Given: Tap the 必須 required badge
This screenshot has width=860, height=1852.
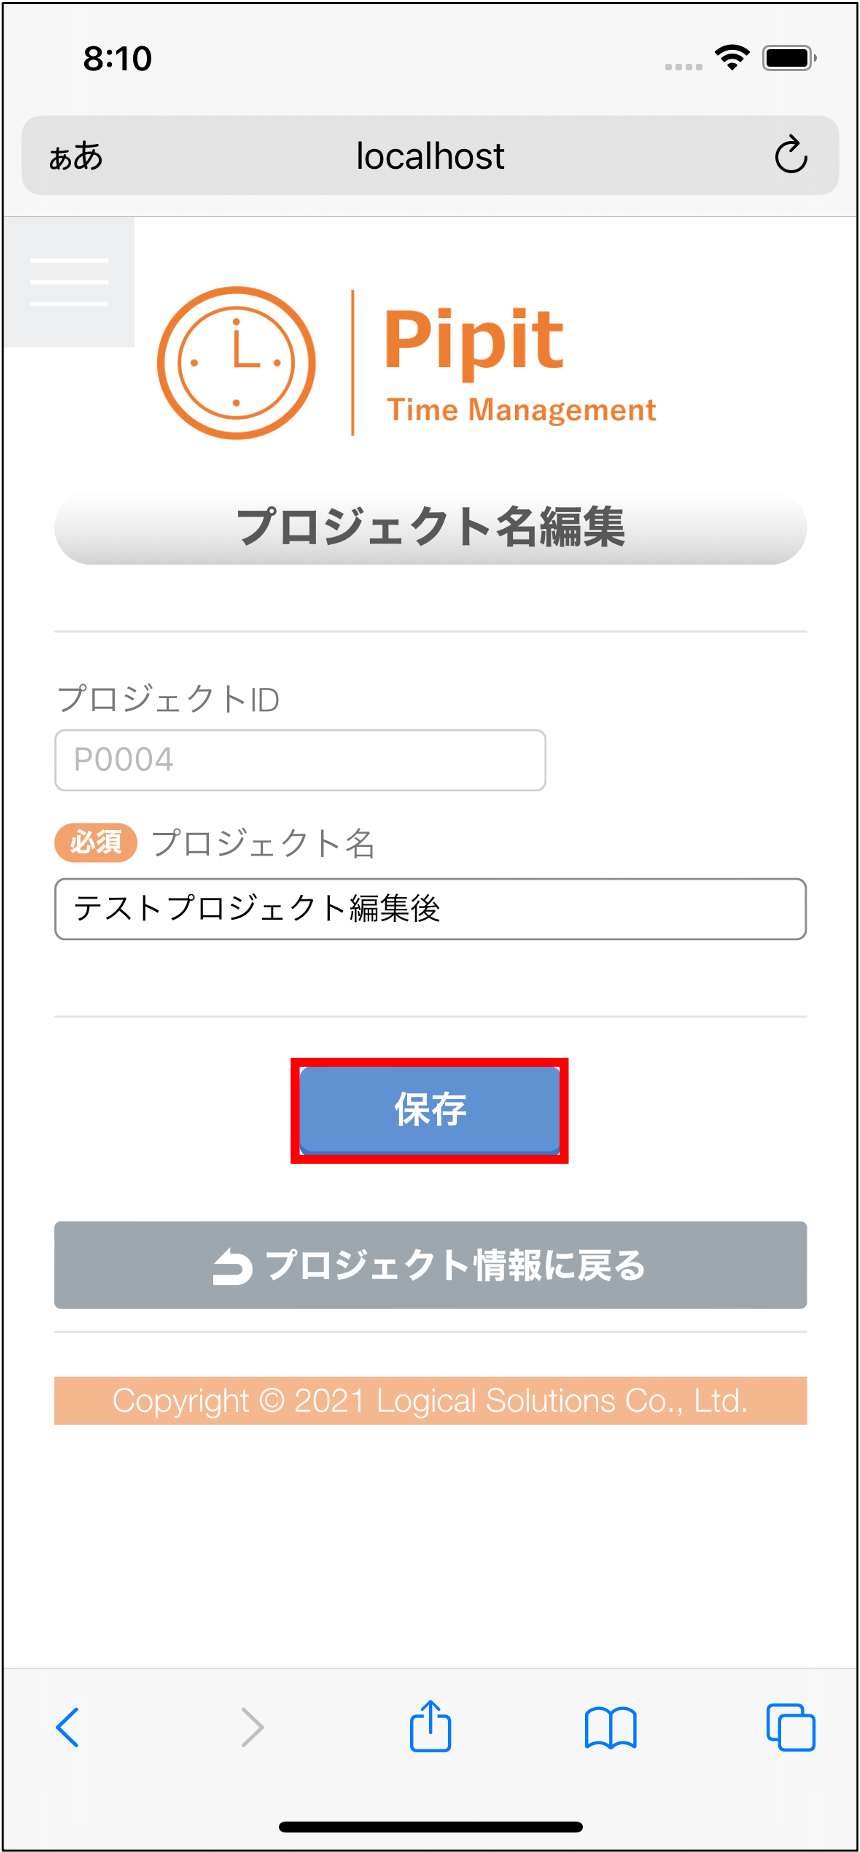Looking at the screenshot, I should [x=95, y=842].
